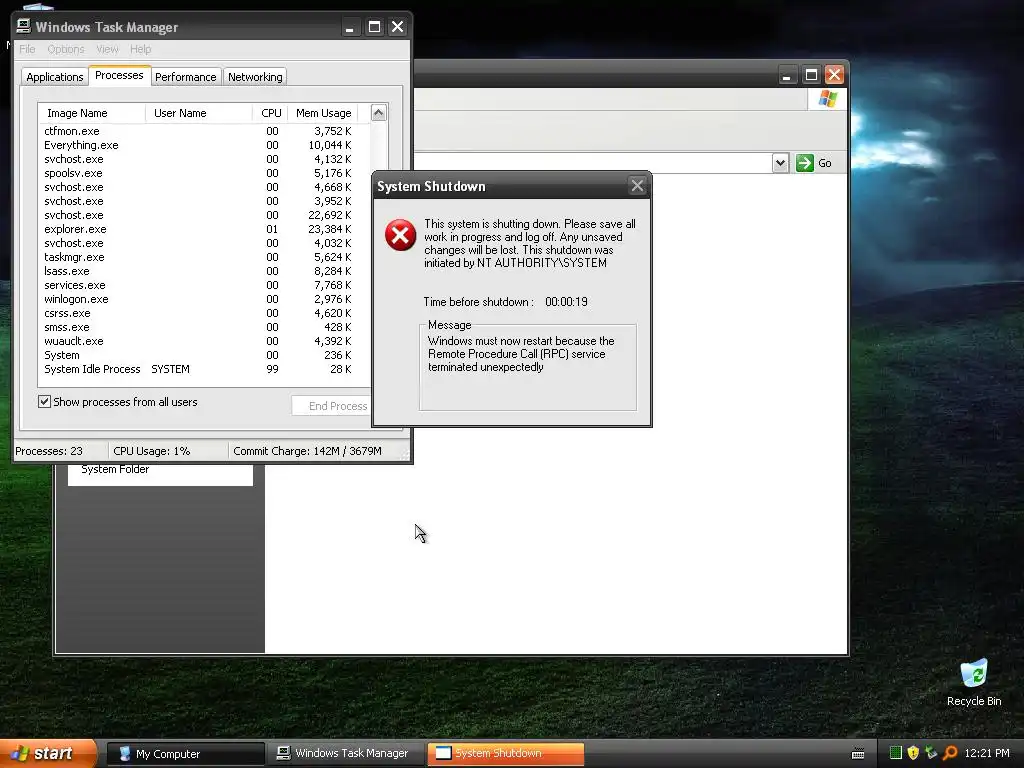The width and height of the screenshot is (1024, 768).
Task: Open the Options menu in Task Manager
Action: (66, 49)
